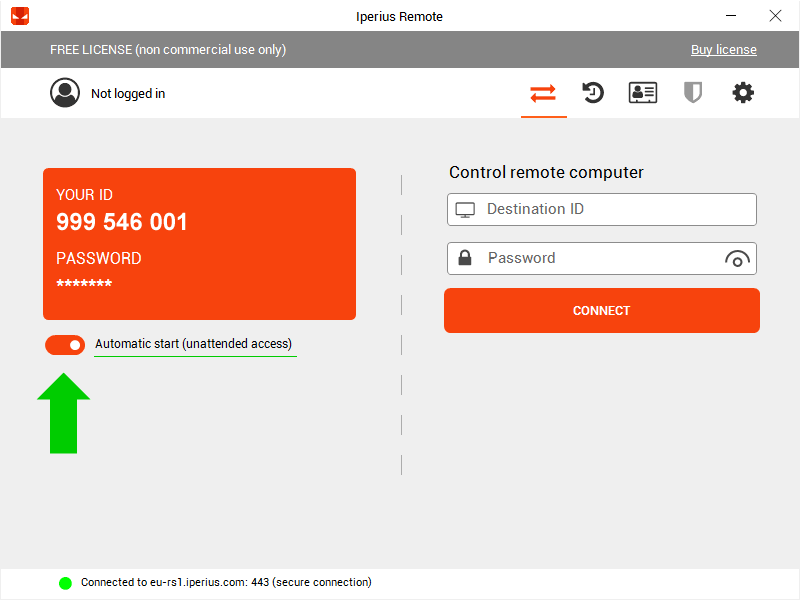Image resolution: width=800 pixels, height=600 pixels.
Task: Click the Iperius Remote logo icon
Action: pos(20,16)
